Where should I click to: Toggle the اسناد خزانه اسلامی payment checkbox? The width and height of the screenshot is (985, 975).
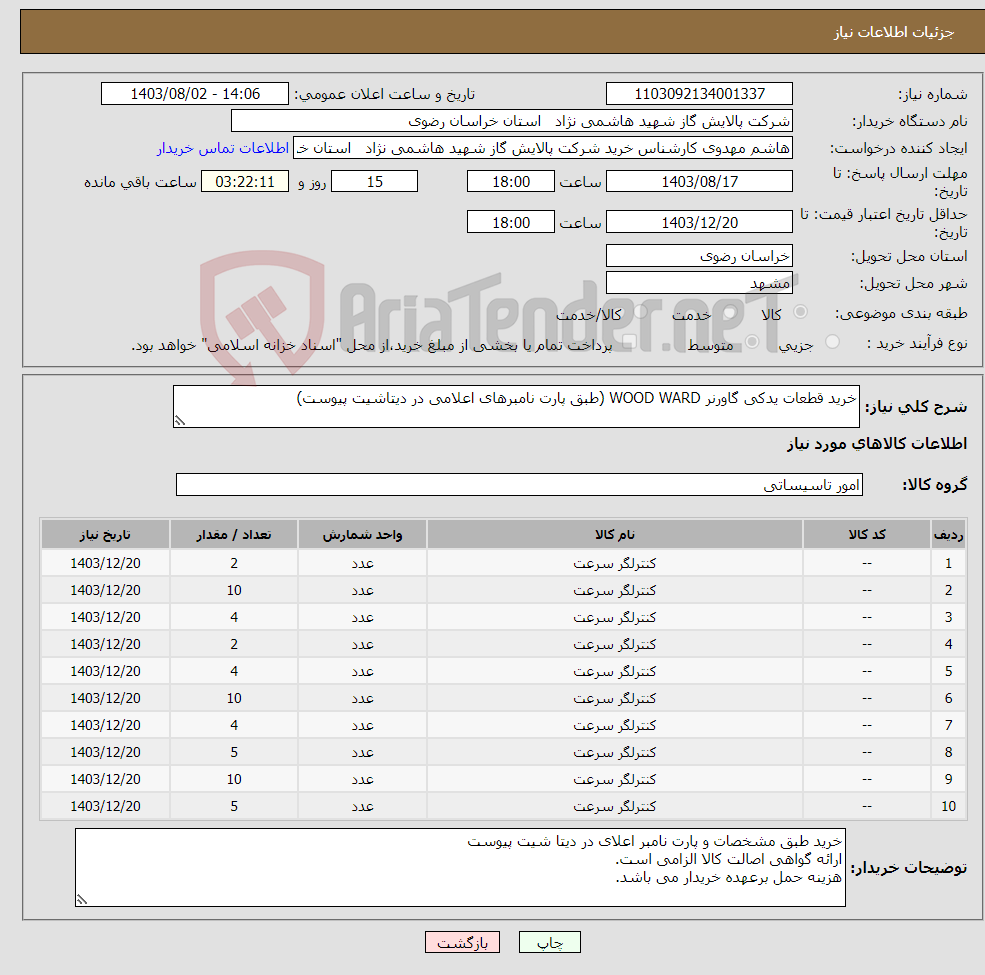pyautogui.click(x=629, y=341)
